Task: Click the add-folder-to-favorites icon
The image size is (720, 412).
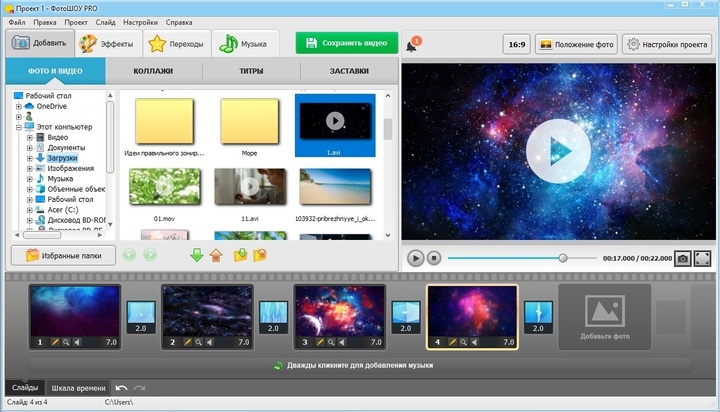Action: pyautogui.click(x=259, y=255)
